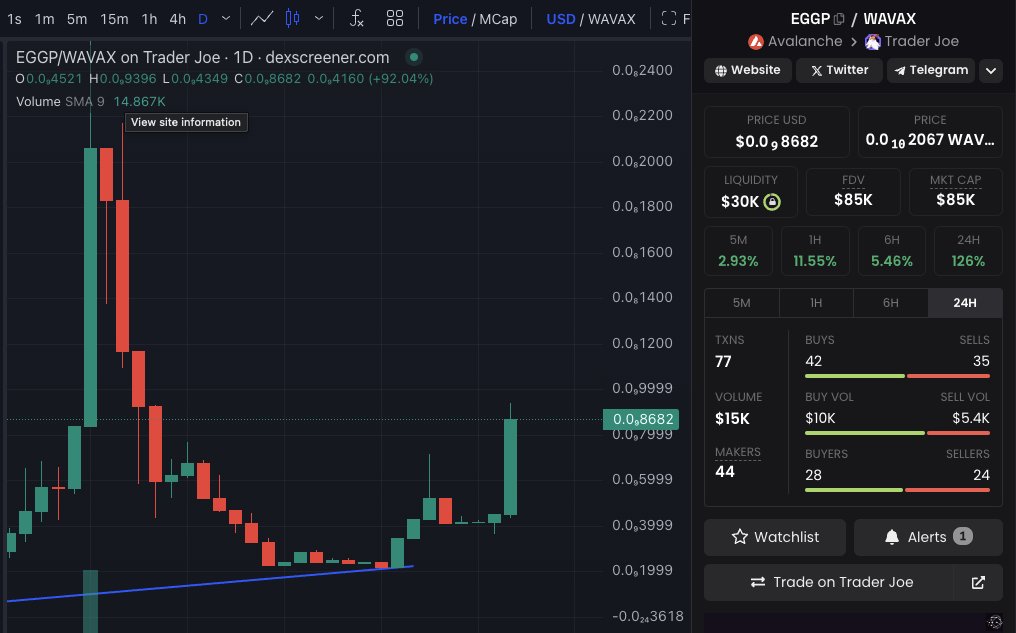Open the project Telegram link
Screen dimensions: 1016x633
[x=931, y=70]
